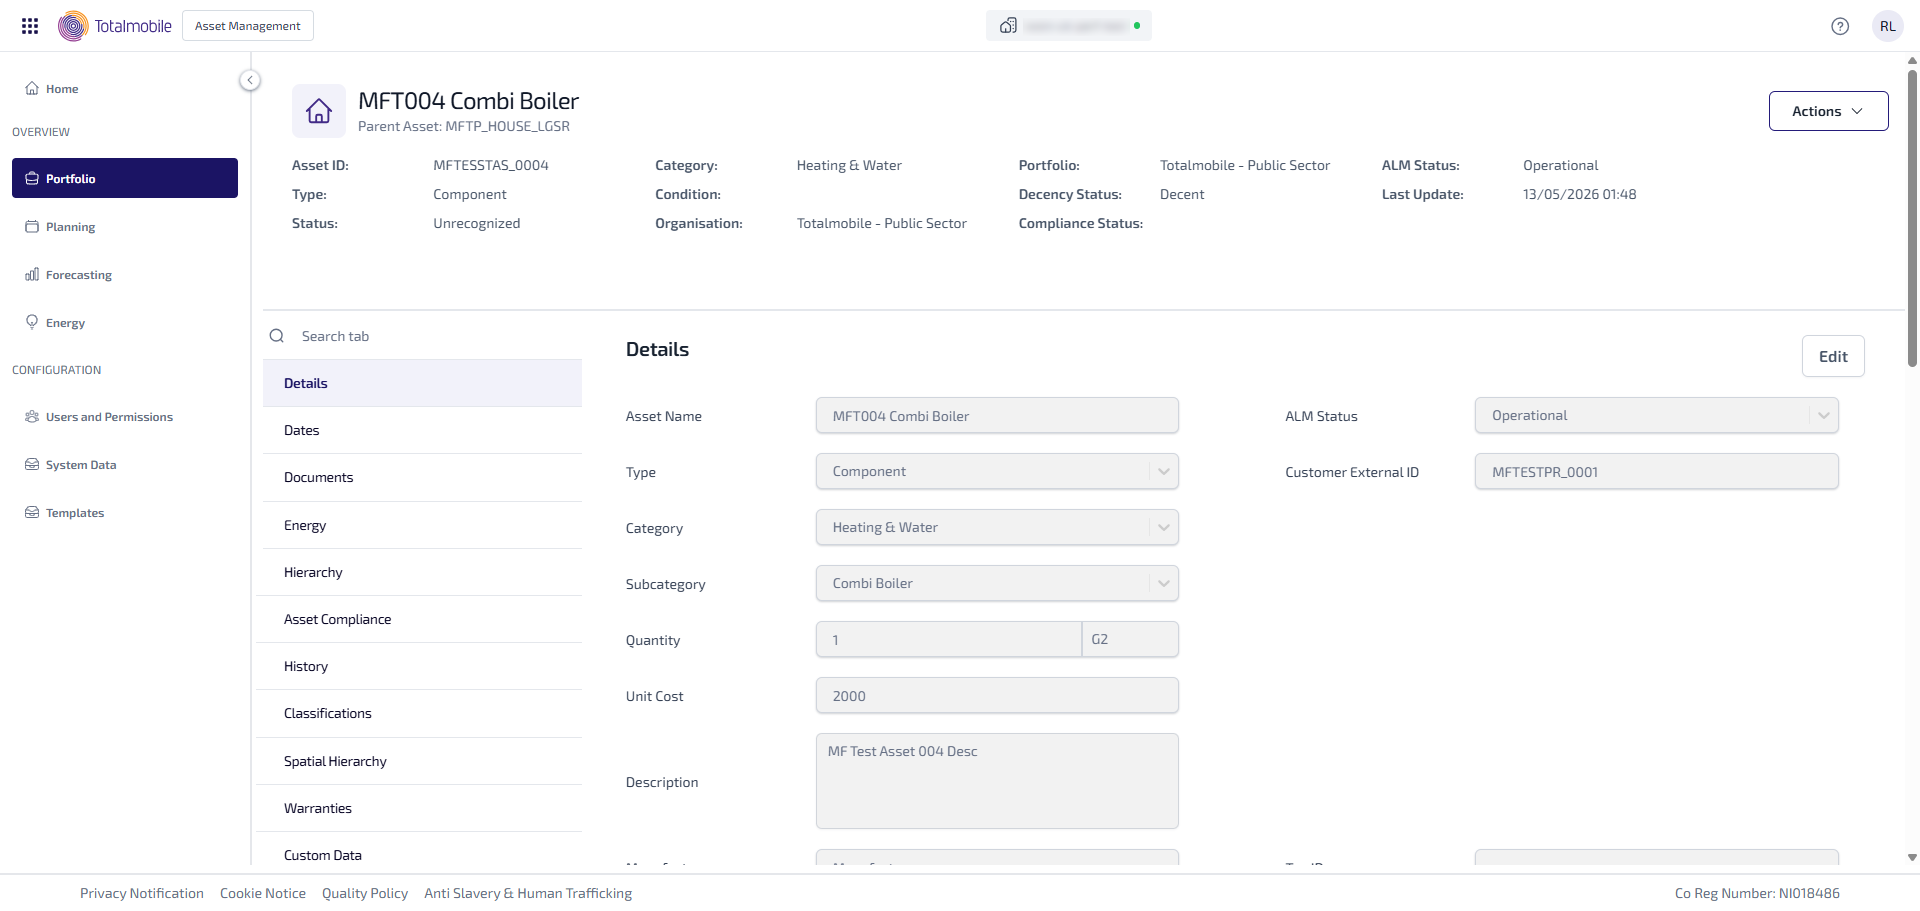1920x911 pixels.
Task: Open Anti Slavery & Human Trafficking link
Action: [528, 893]
